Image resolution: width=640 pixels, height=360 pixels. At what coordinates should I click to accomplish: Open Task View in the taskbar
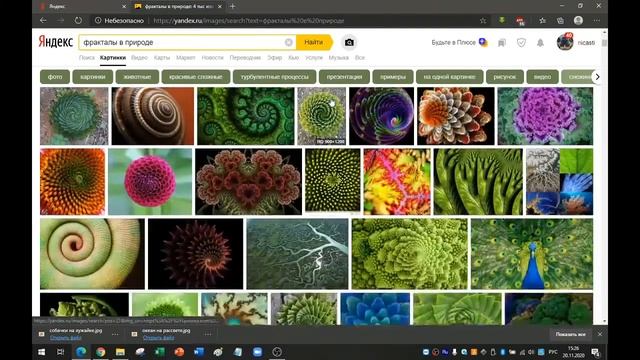pyautogui.click(x=60, y=352)
